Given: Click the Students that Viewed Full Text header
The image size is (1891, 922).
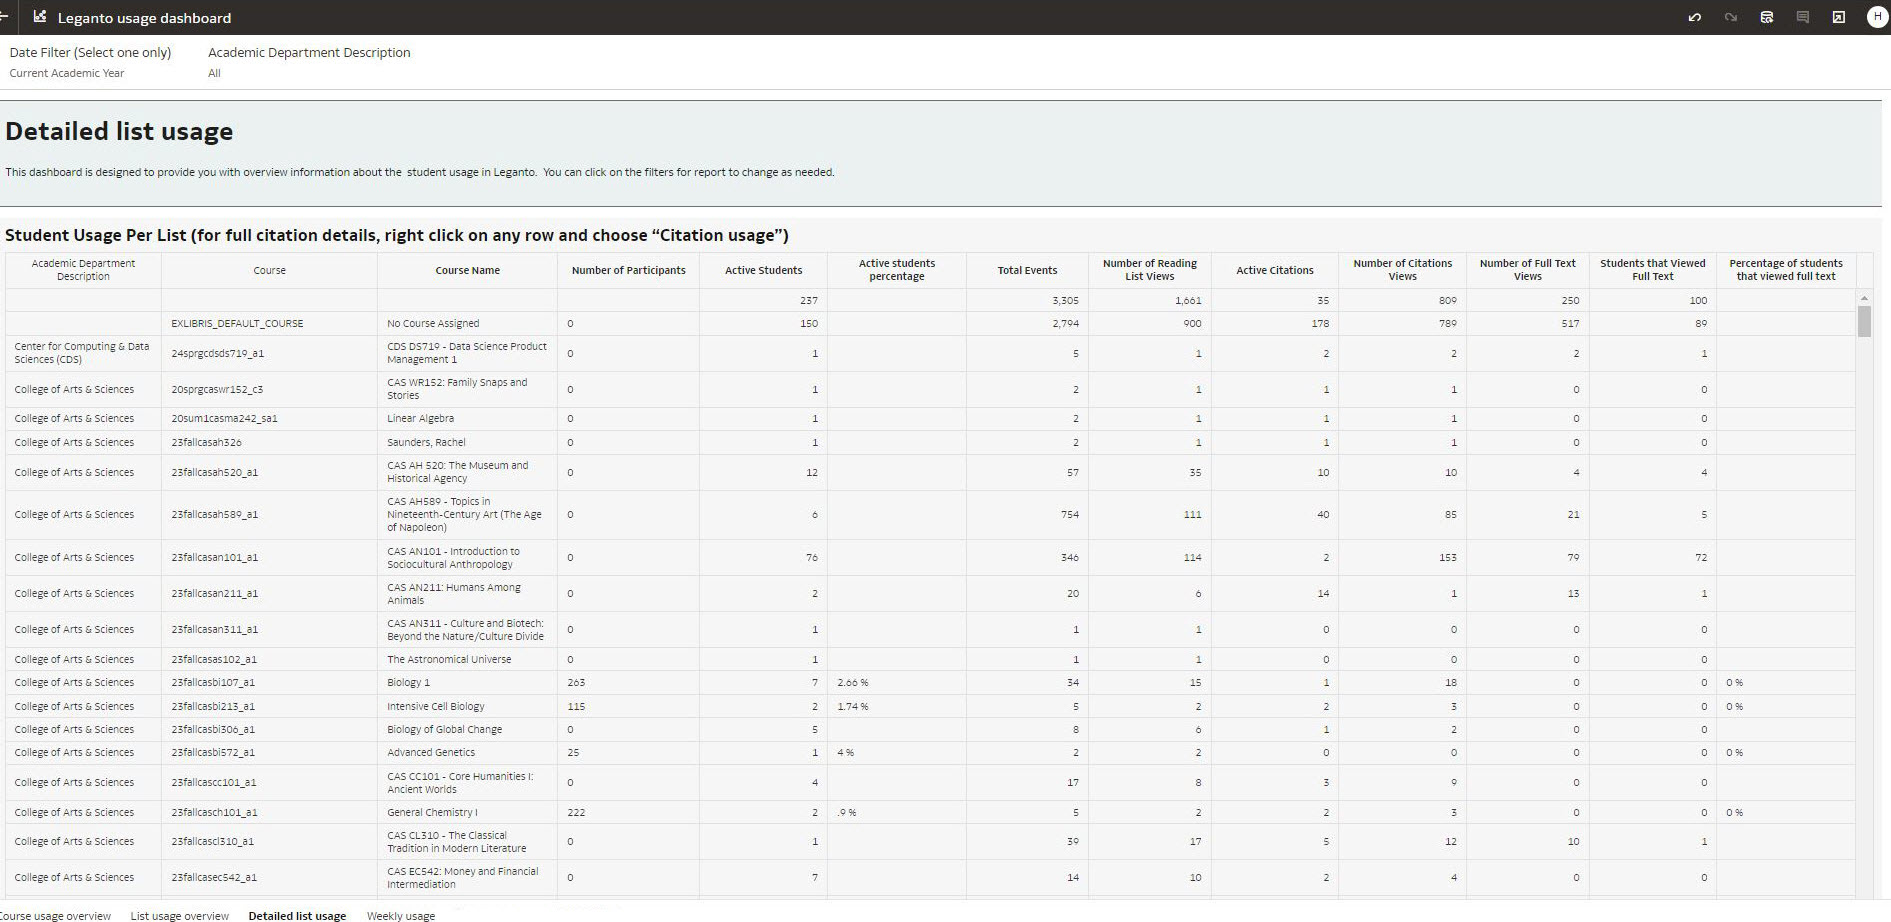Looking at the screenshot, I should click(1652, 270).
